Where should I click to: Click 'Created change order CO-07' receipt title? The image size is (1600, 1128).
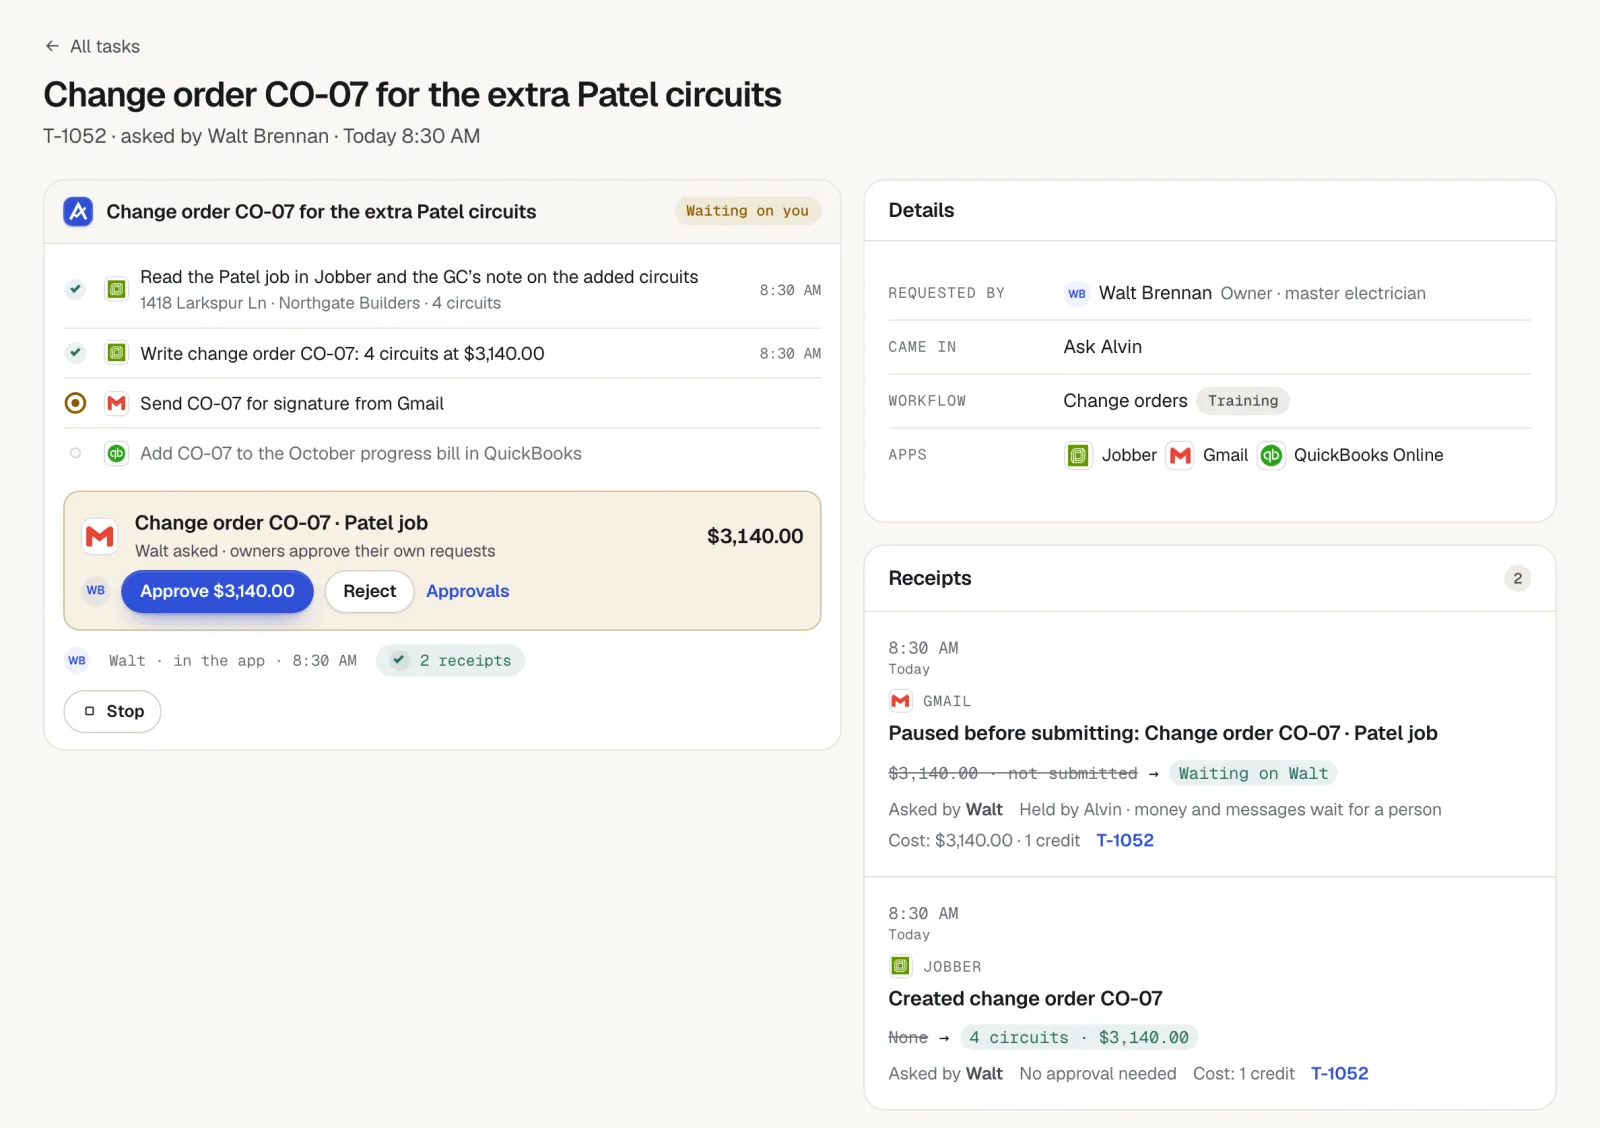tap(1025, 998)
